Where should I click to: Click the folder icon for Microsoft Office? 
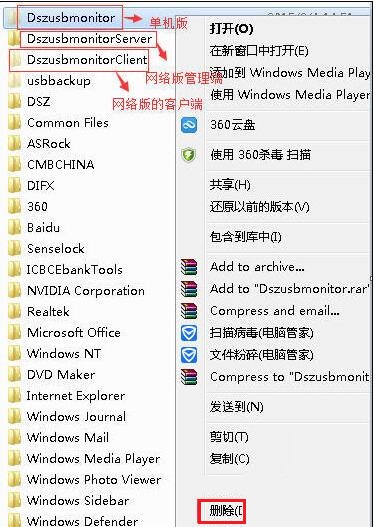point(14,333)
